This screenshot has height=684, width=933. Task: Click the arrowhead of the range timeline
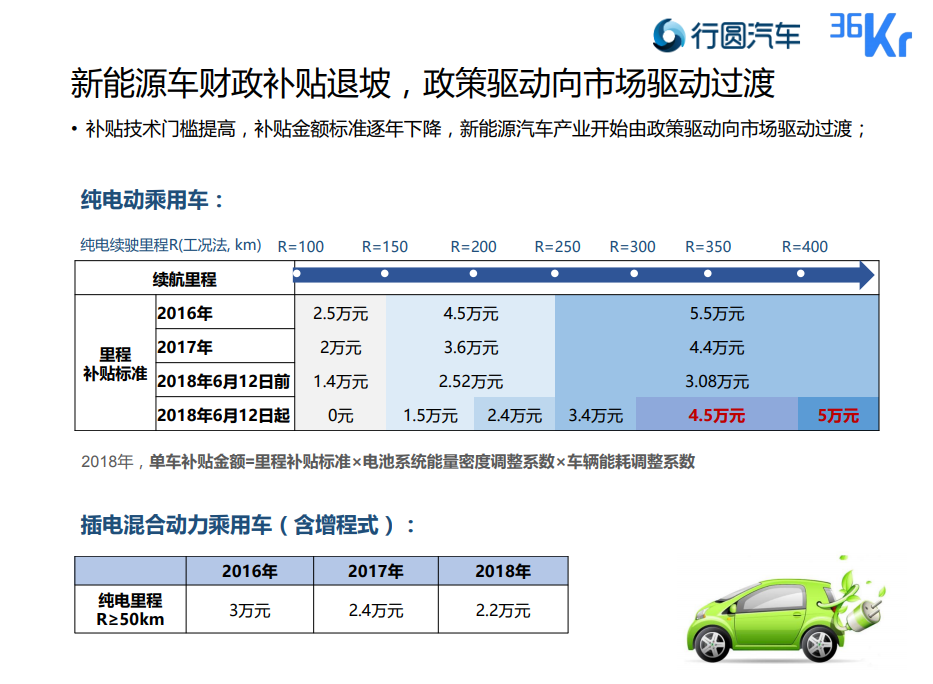866,275
